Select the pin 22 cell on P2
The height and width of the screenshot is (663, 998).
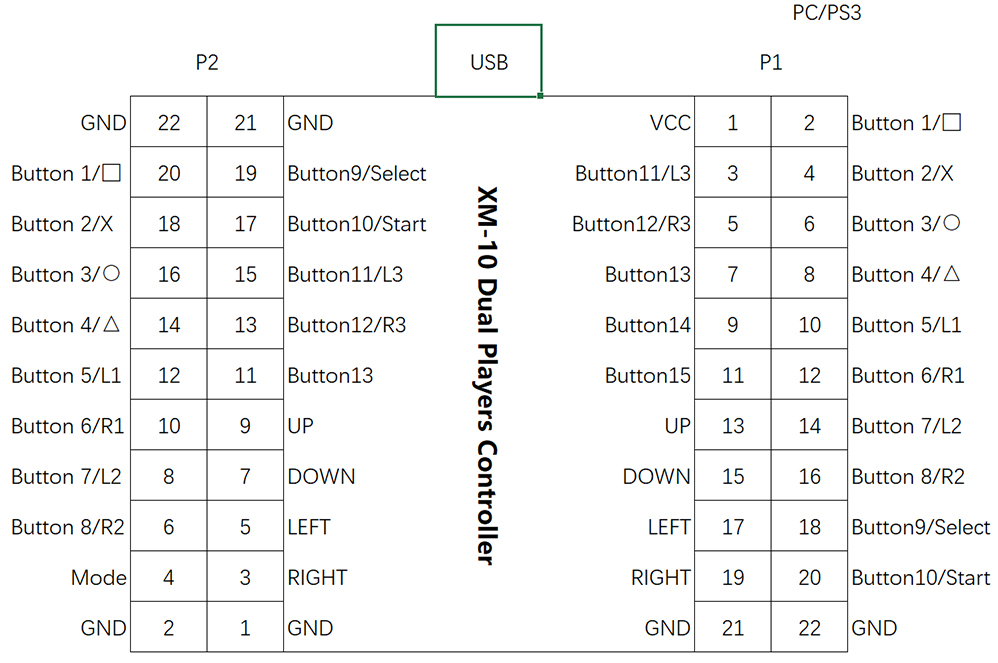[169, 123]
